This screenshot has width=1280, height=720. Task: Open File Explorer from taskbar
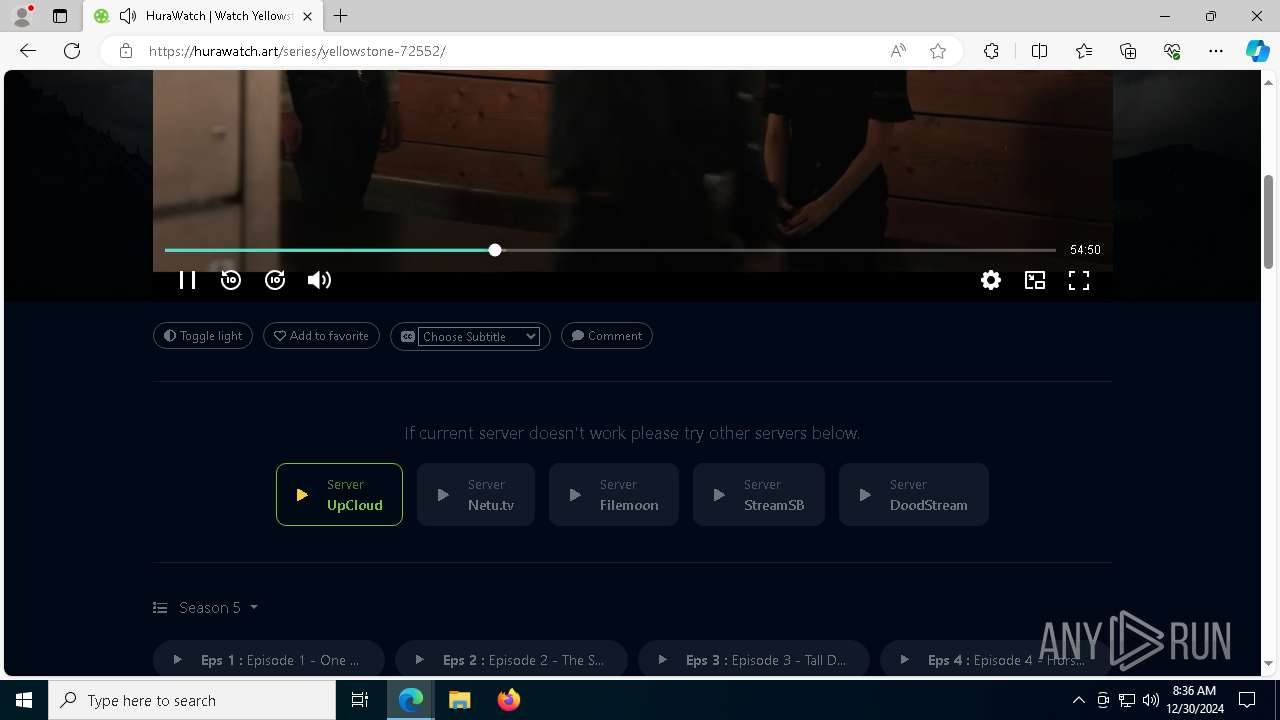(459, 700)
